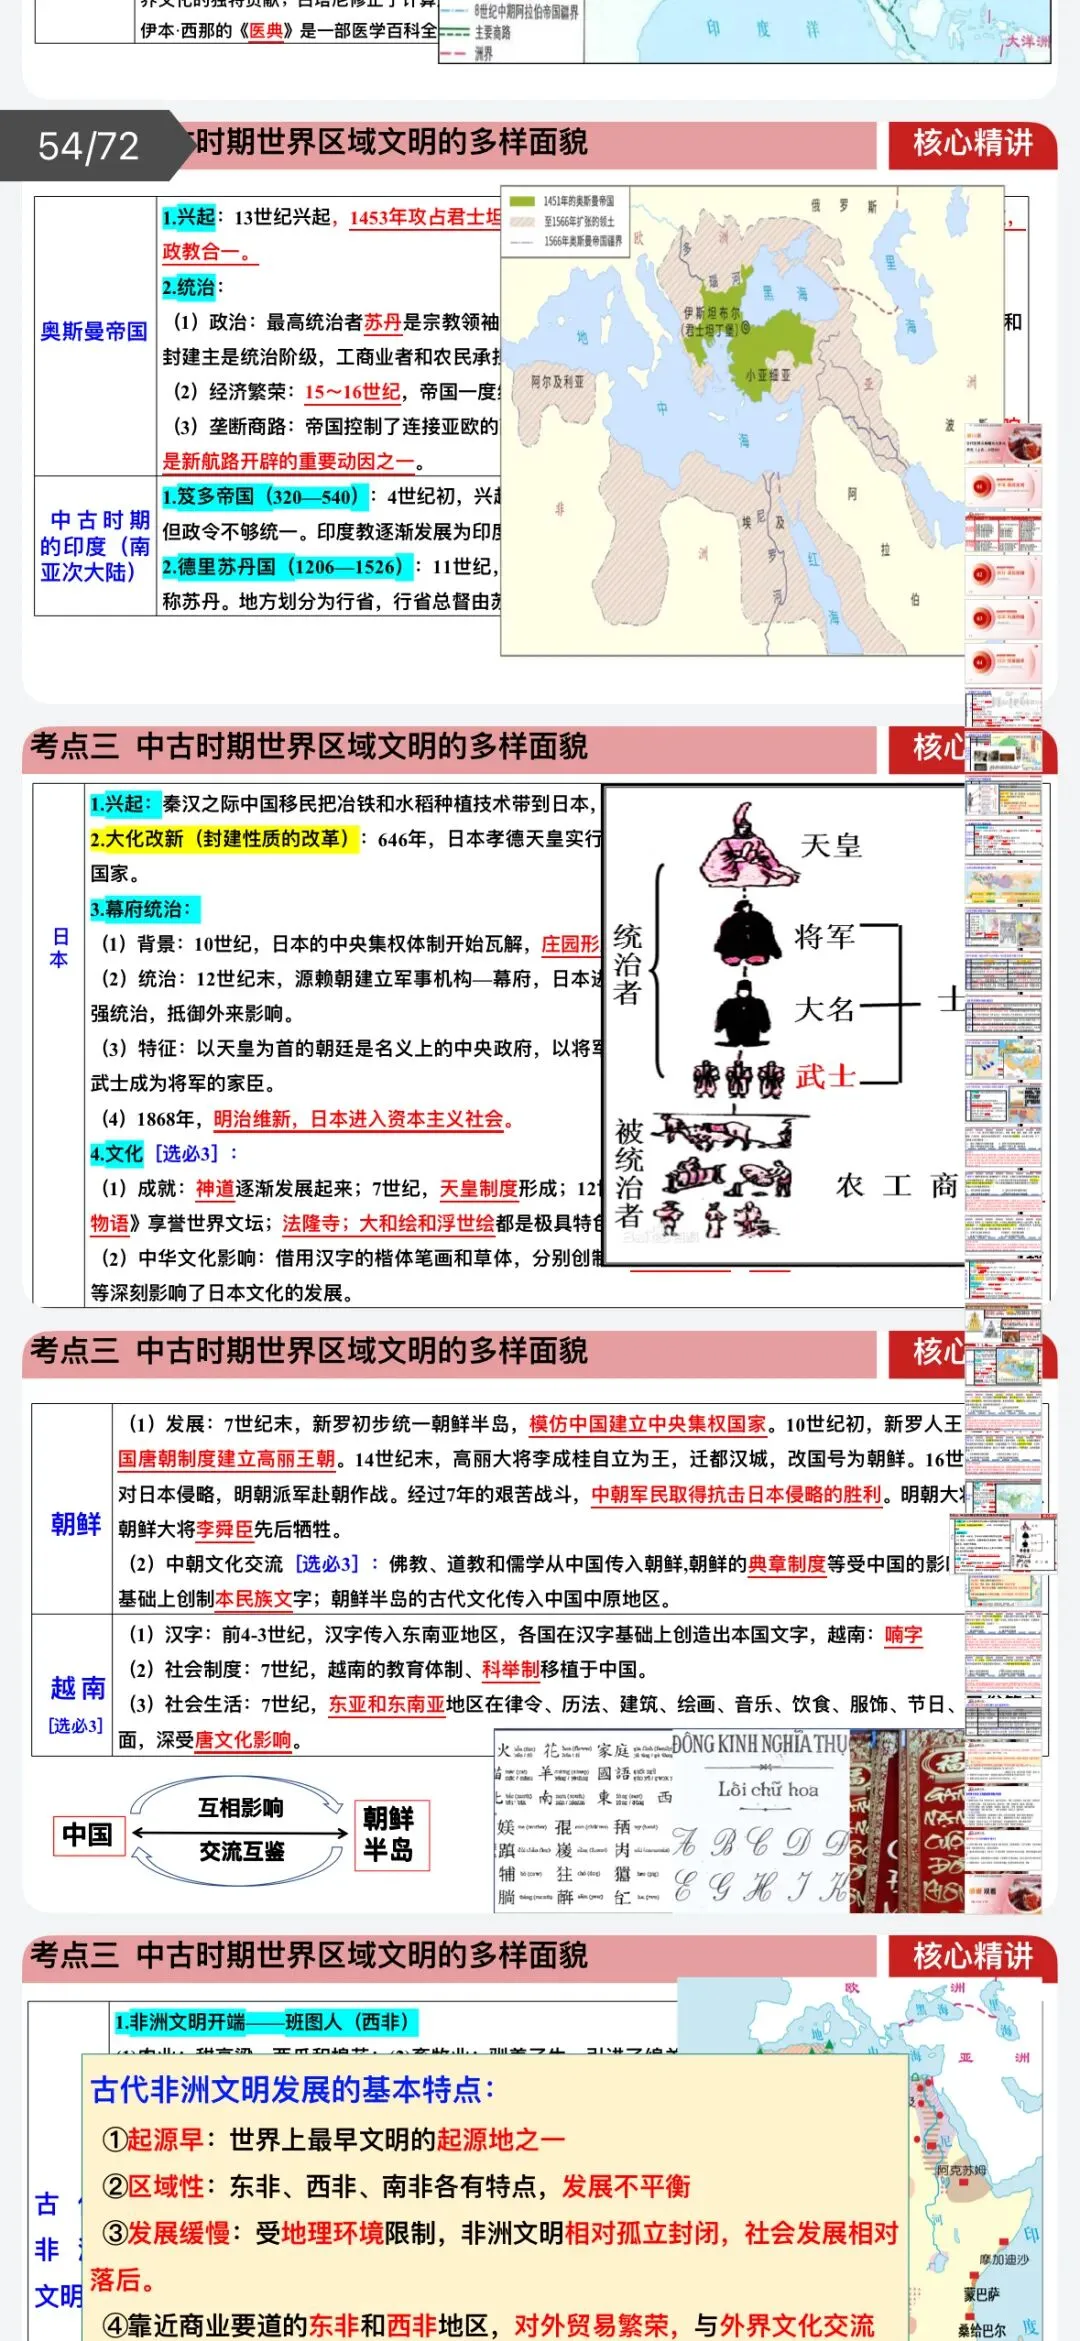Viewport: 1080px width, 2341px height.
Task: Click the highlighted 2.大化改新 heading
Action: (223, 839)
